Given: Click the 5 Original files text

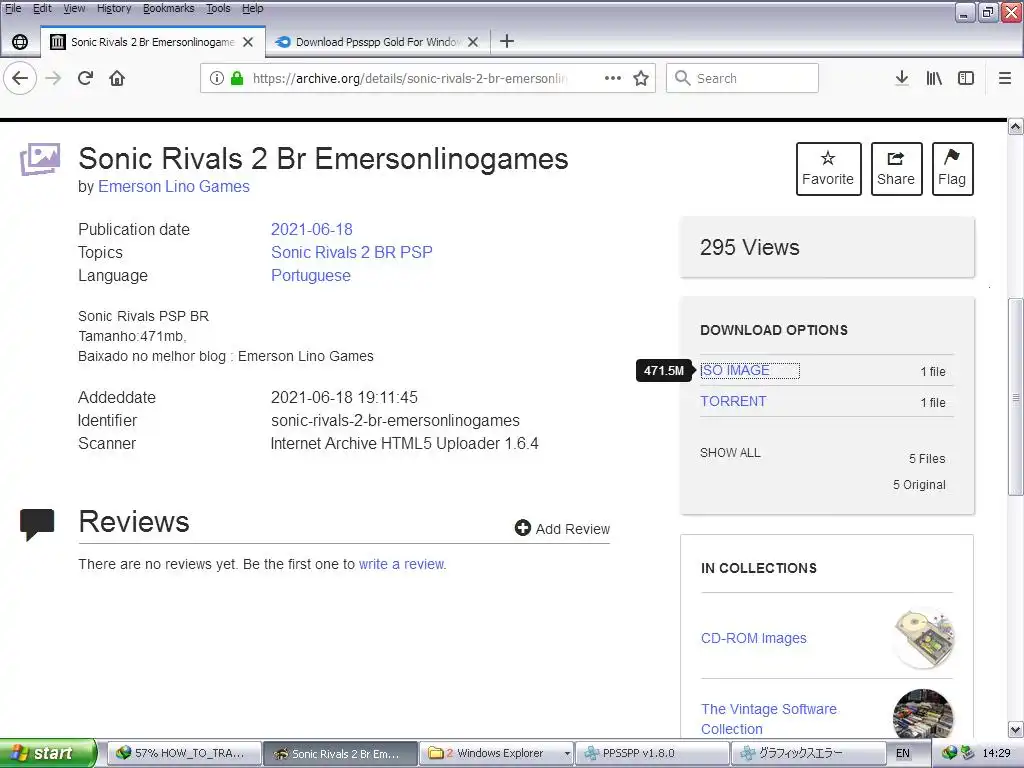Looking at the screenshot, I should click(x=919, y=485).
